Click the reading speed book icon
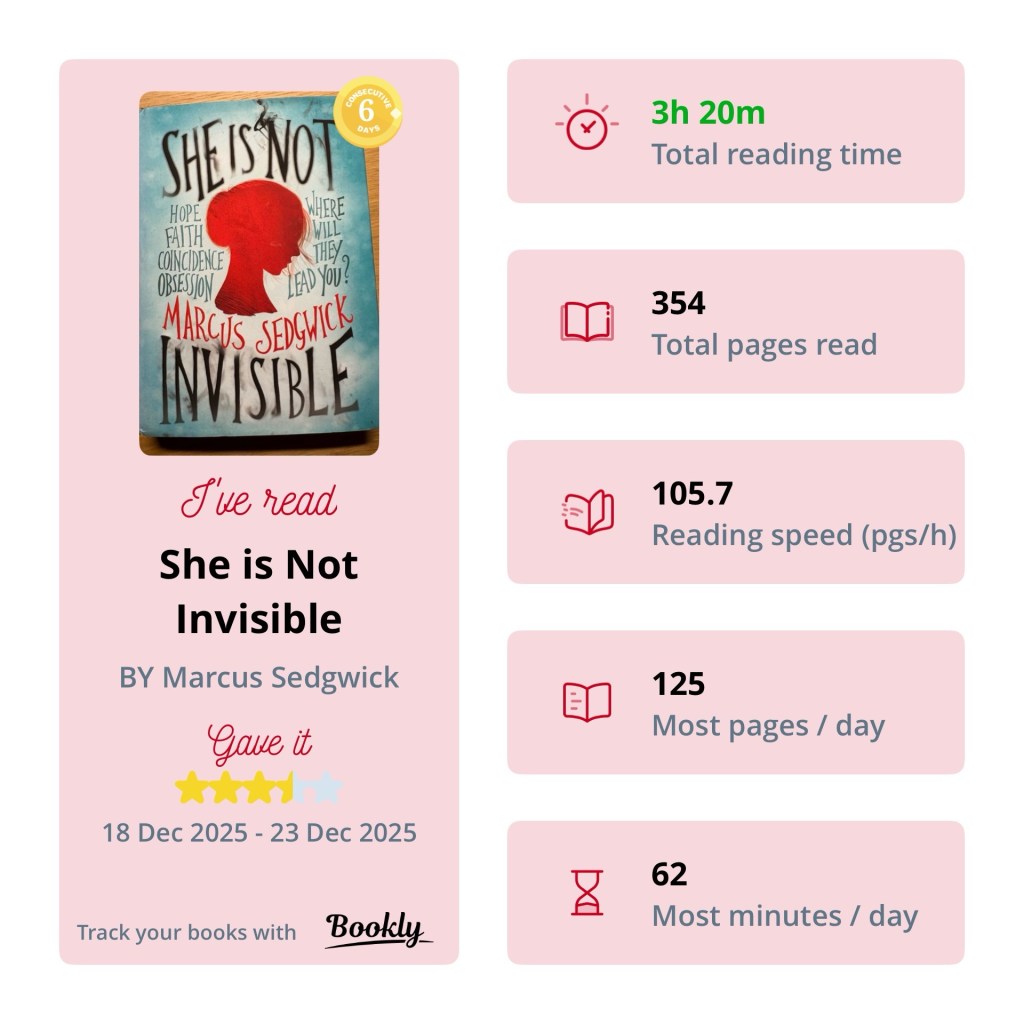1024x1024 pixels. pyautogui.click(x=588, y=513)
